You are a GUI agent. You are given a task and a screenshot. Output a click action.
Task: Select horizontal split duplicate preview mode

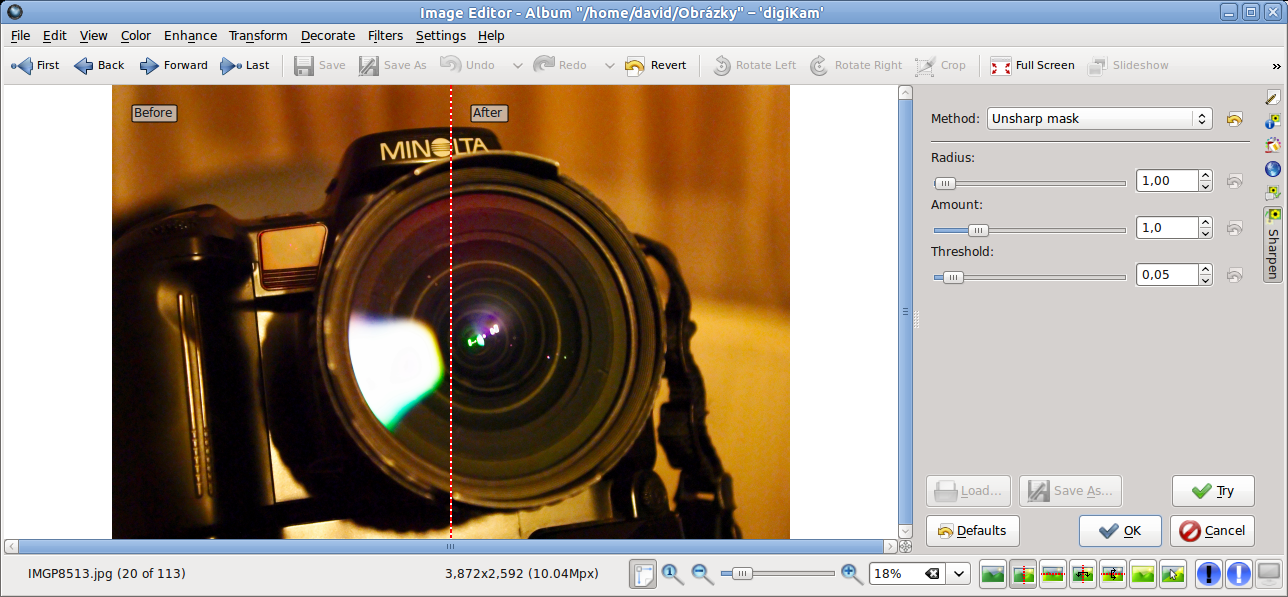(1113, 574)
